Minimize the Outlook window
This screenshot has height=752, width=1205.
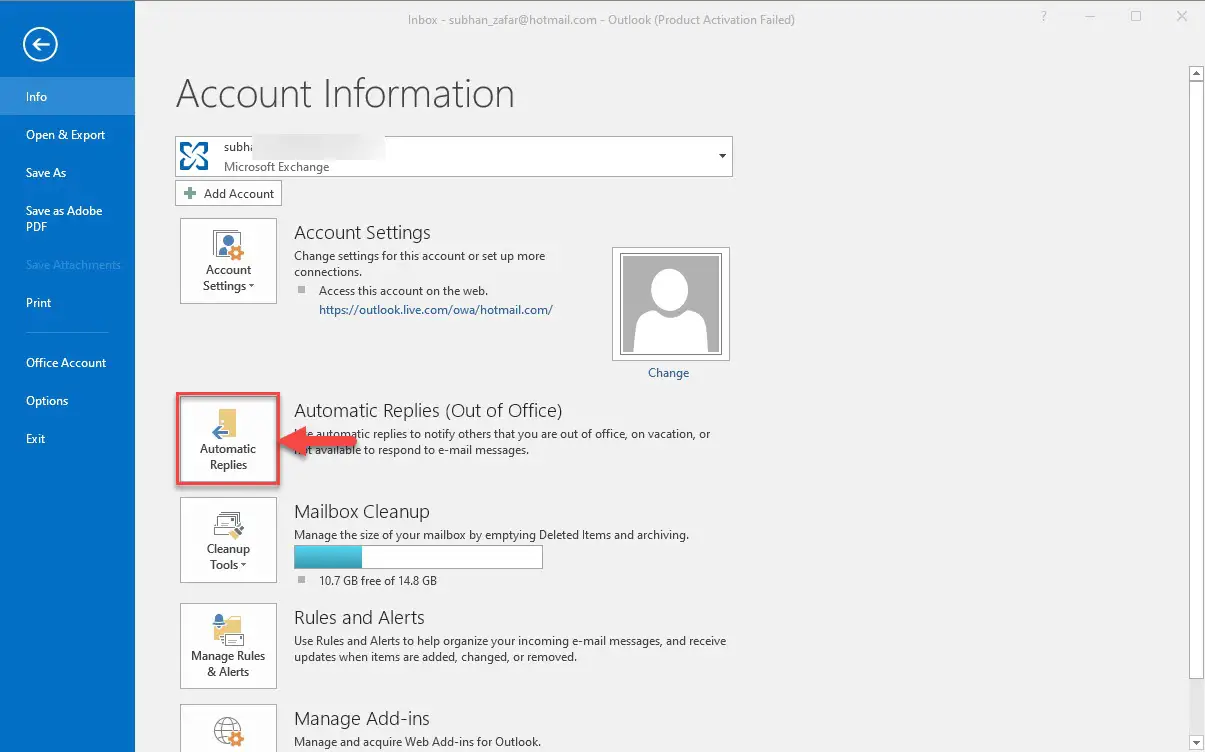tap(1091, 17)
